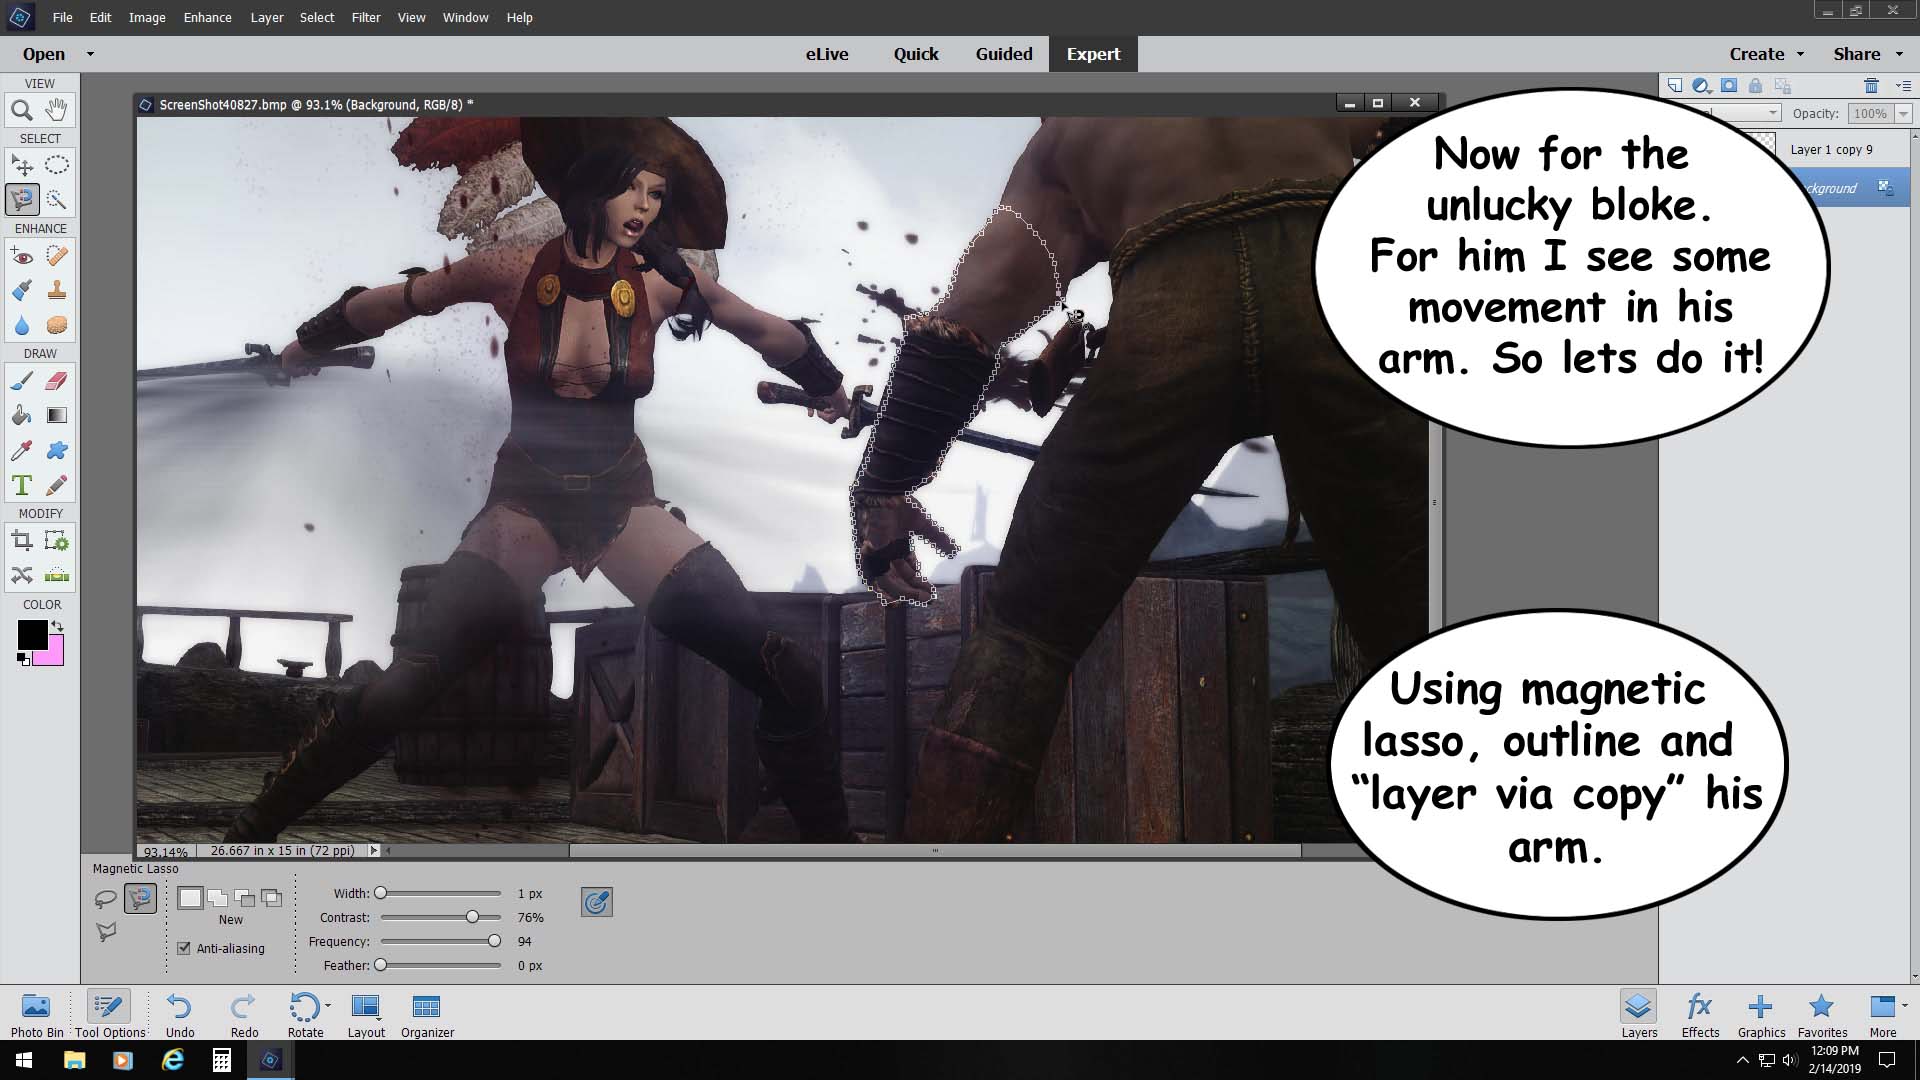The image size is (1920, 1080).
Task: Select the Clone Stamp tool
Action: click(57, 291)
